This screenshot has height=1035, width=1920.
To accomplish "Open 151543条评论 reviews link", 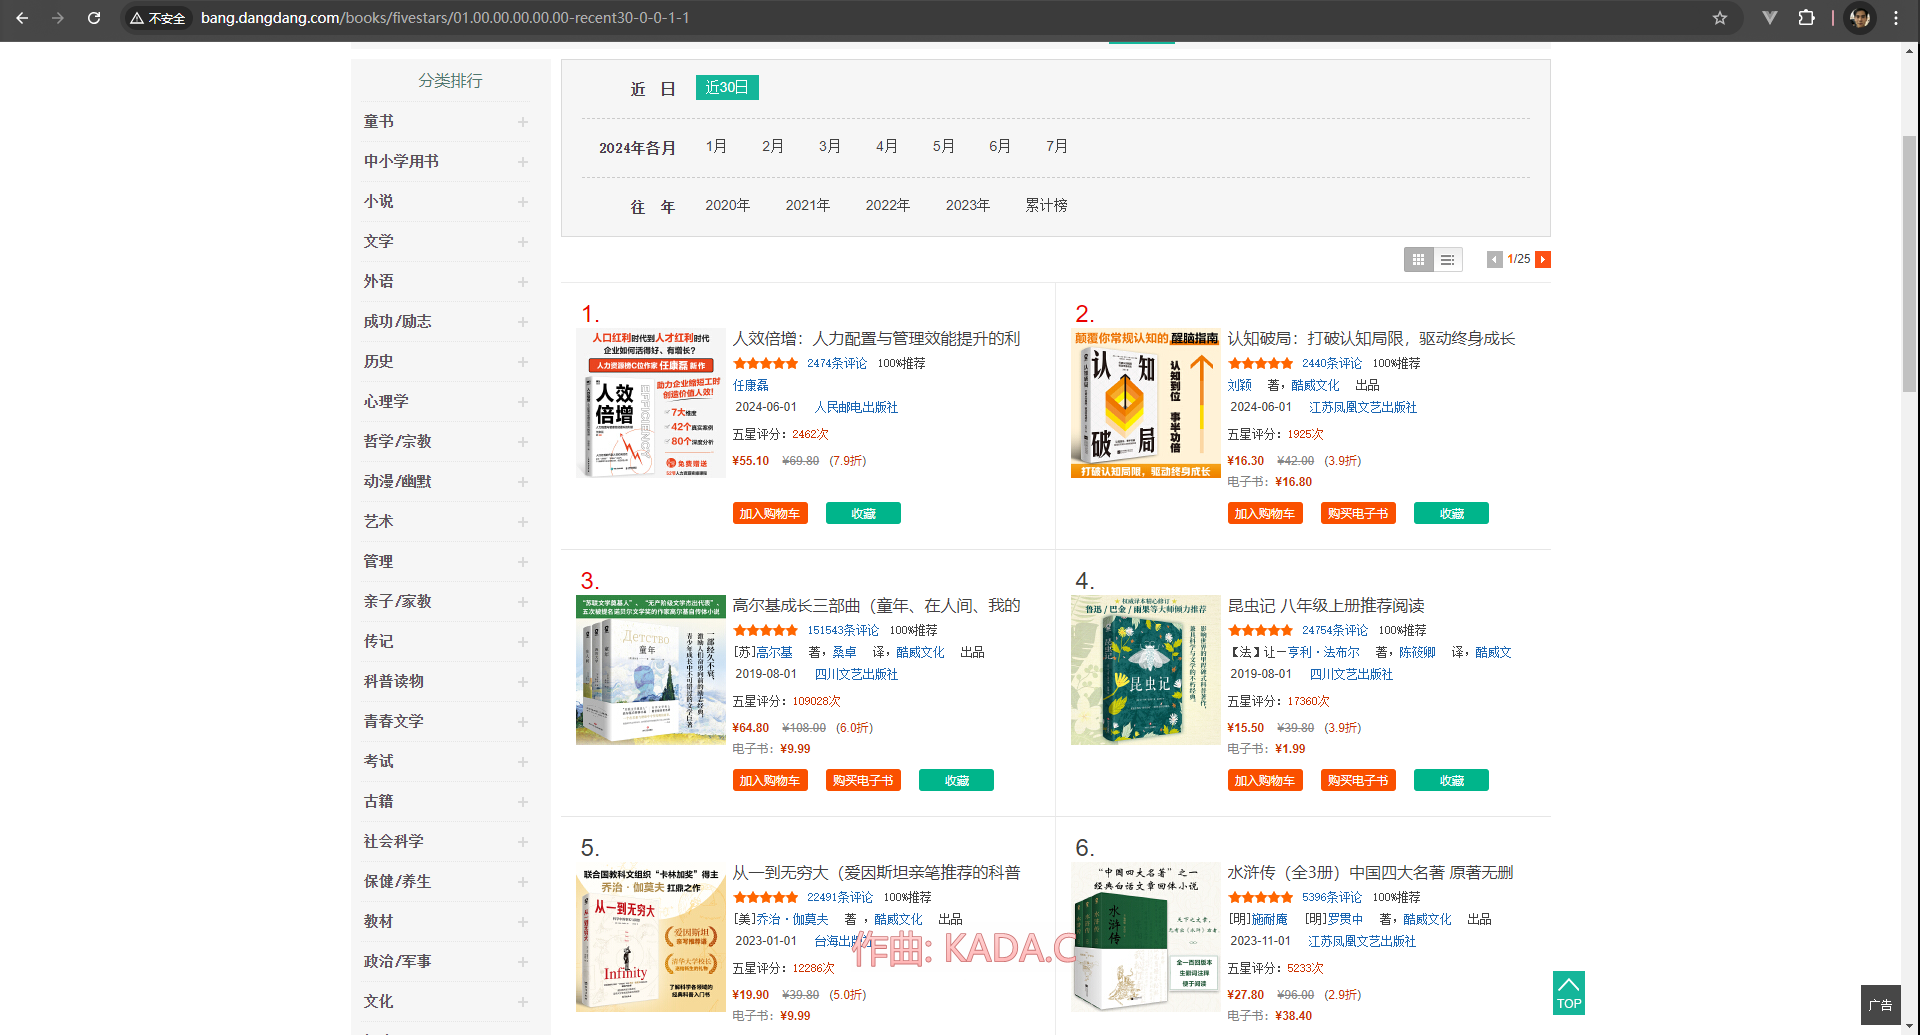I will coord(843,630).
